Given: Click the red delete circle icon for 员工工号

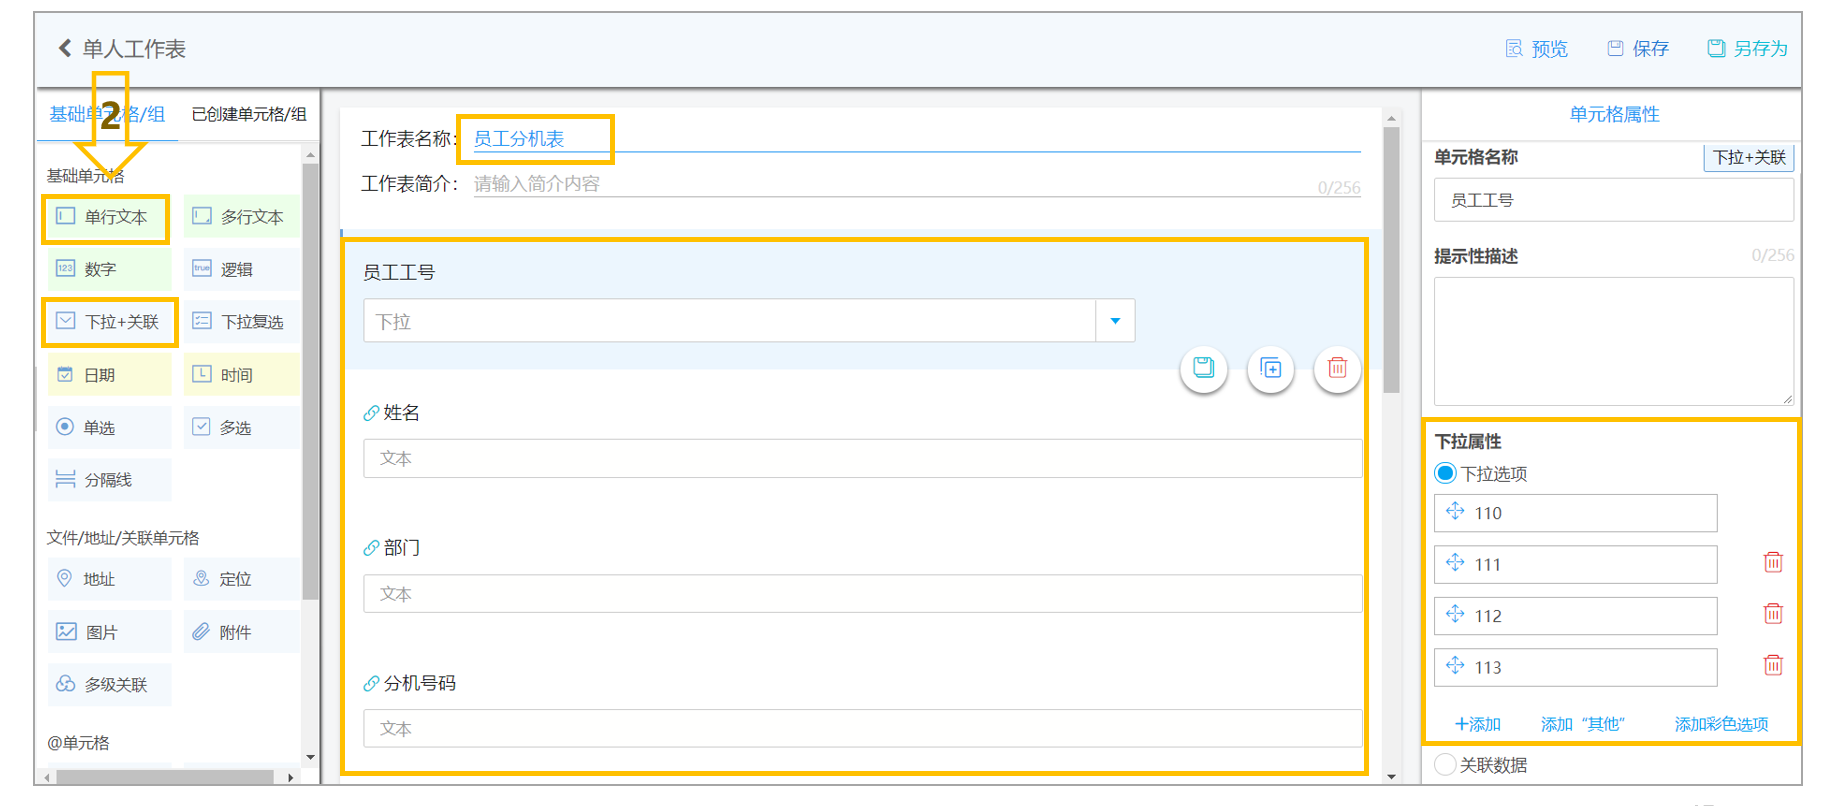Looking at the screenshot, I should coord(1337,369).
